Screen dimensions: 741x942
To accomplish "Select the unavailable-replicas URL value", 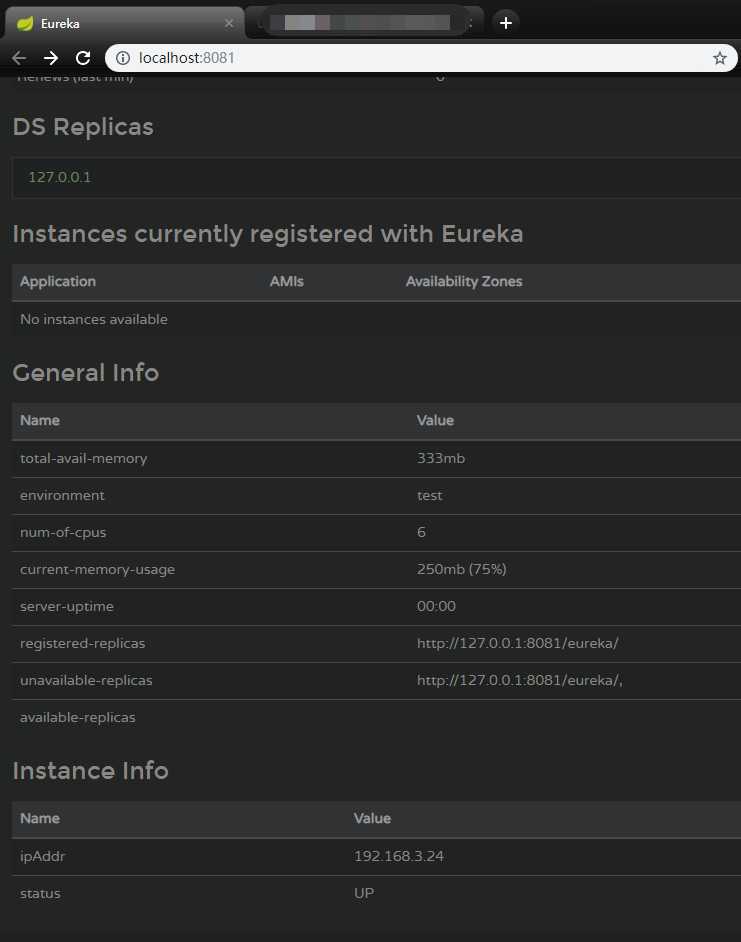I will [520, 680].
